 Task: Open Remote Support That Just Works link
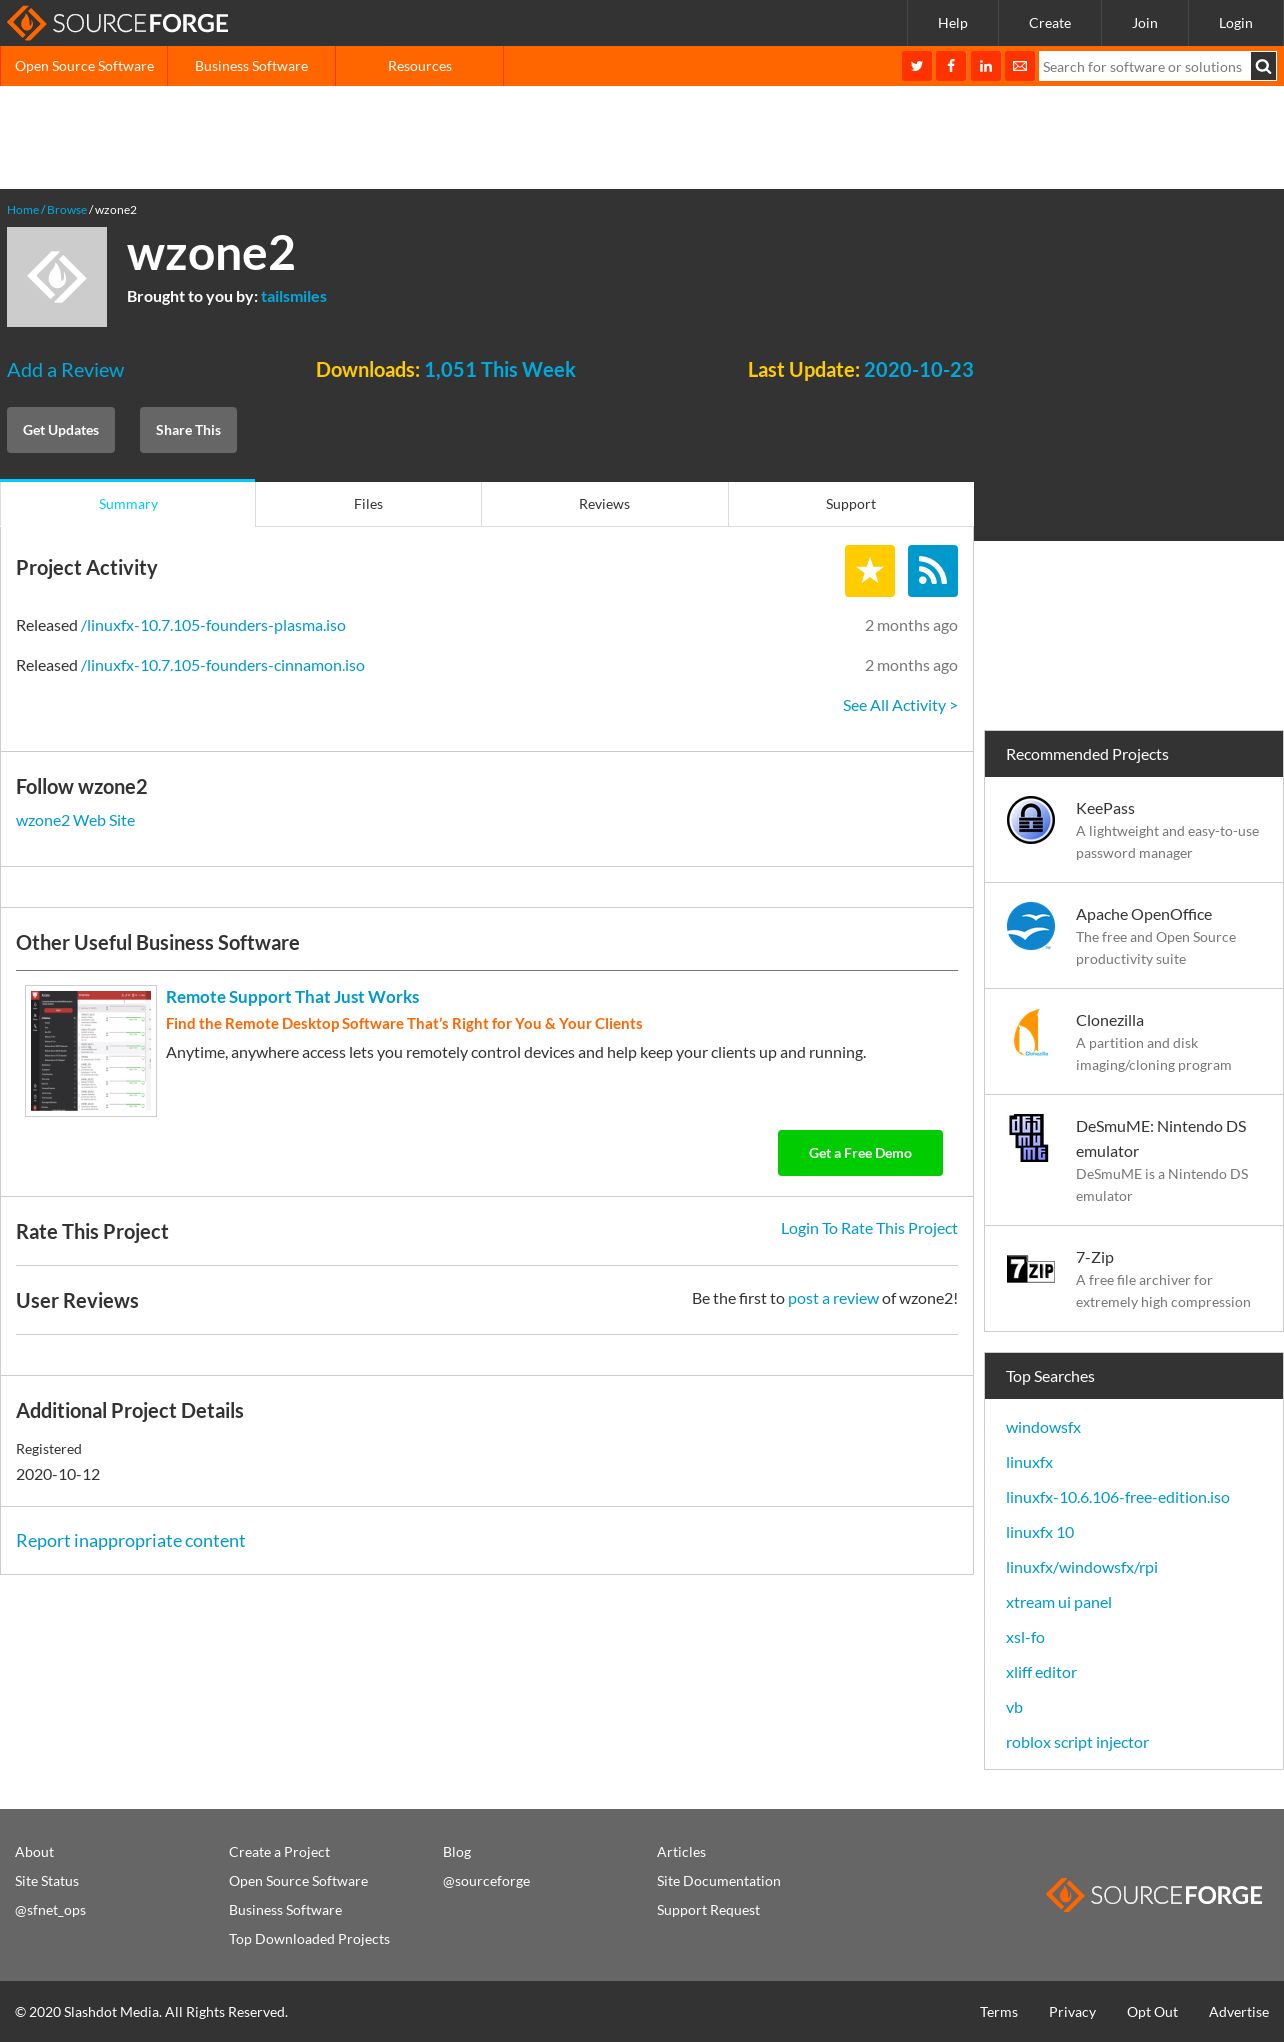(292, 997)
